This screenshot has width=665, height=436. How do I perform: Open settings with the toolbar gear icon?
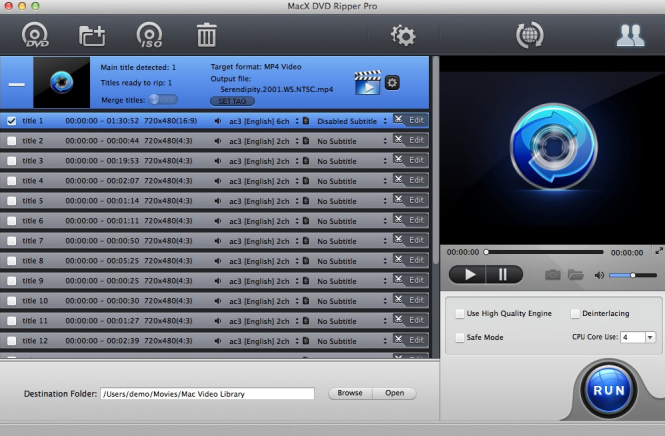(403, 35)
